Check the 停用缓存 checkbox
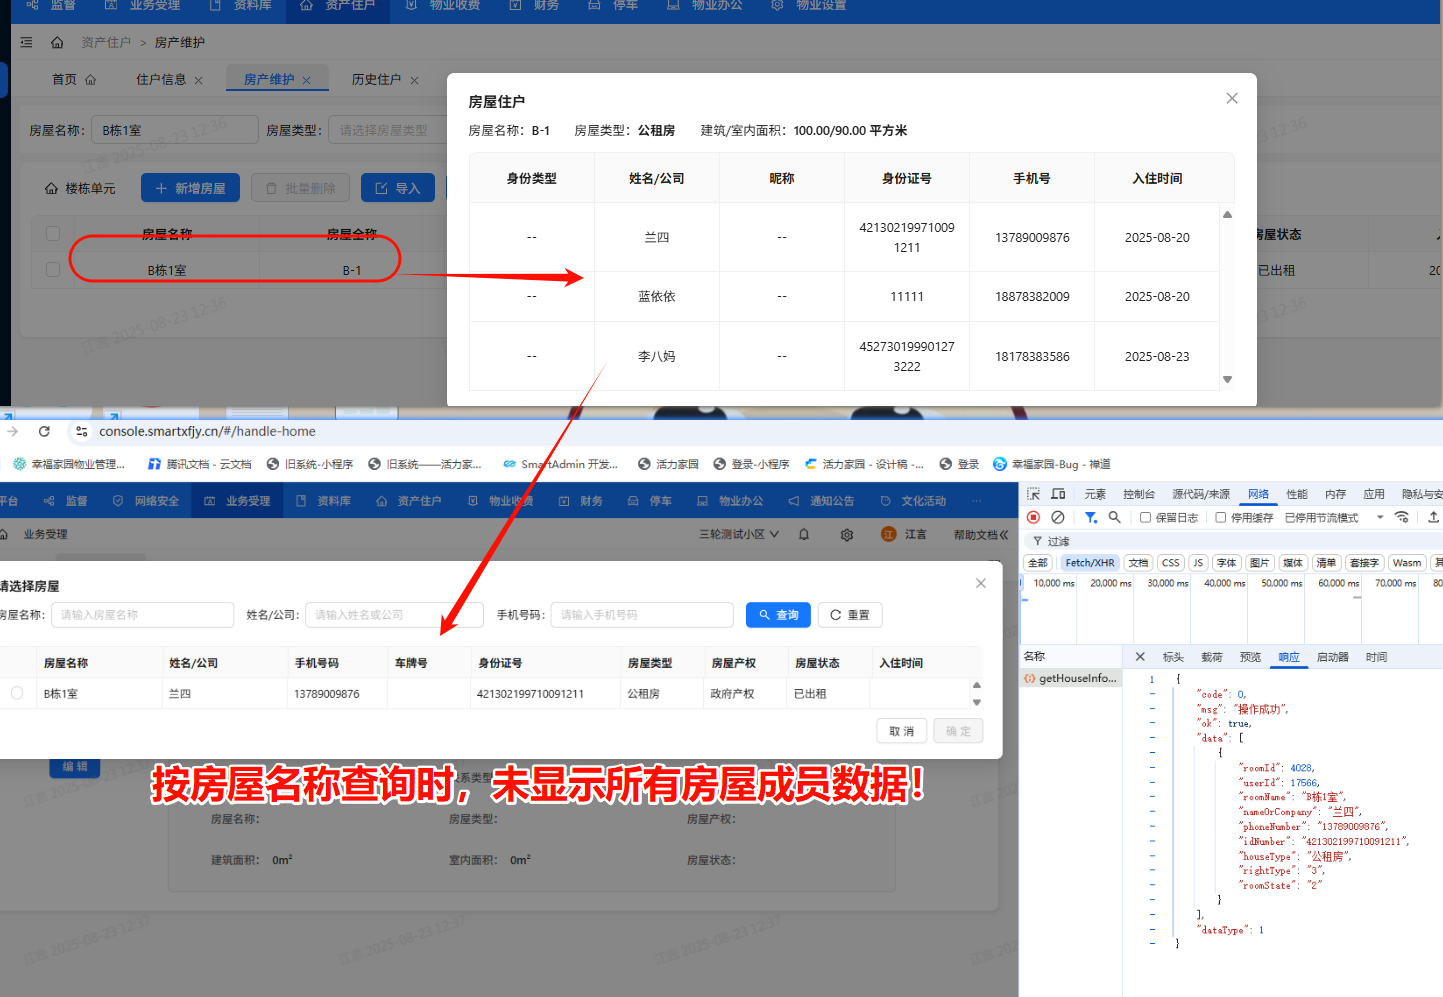1443x997 pixels. 1221,518
